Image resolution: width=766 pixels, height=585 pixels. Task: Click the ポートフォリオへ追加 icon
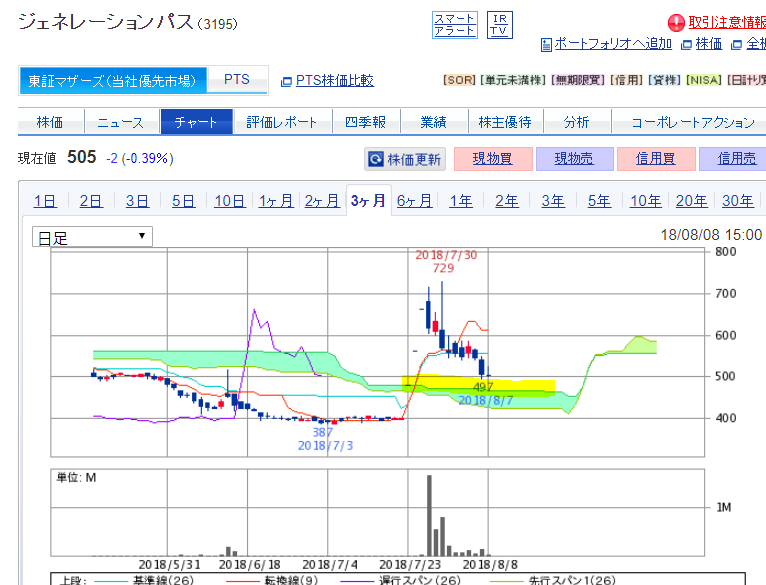pyautogui.click(x=546, y=44)
